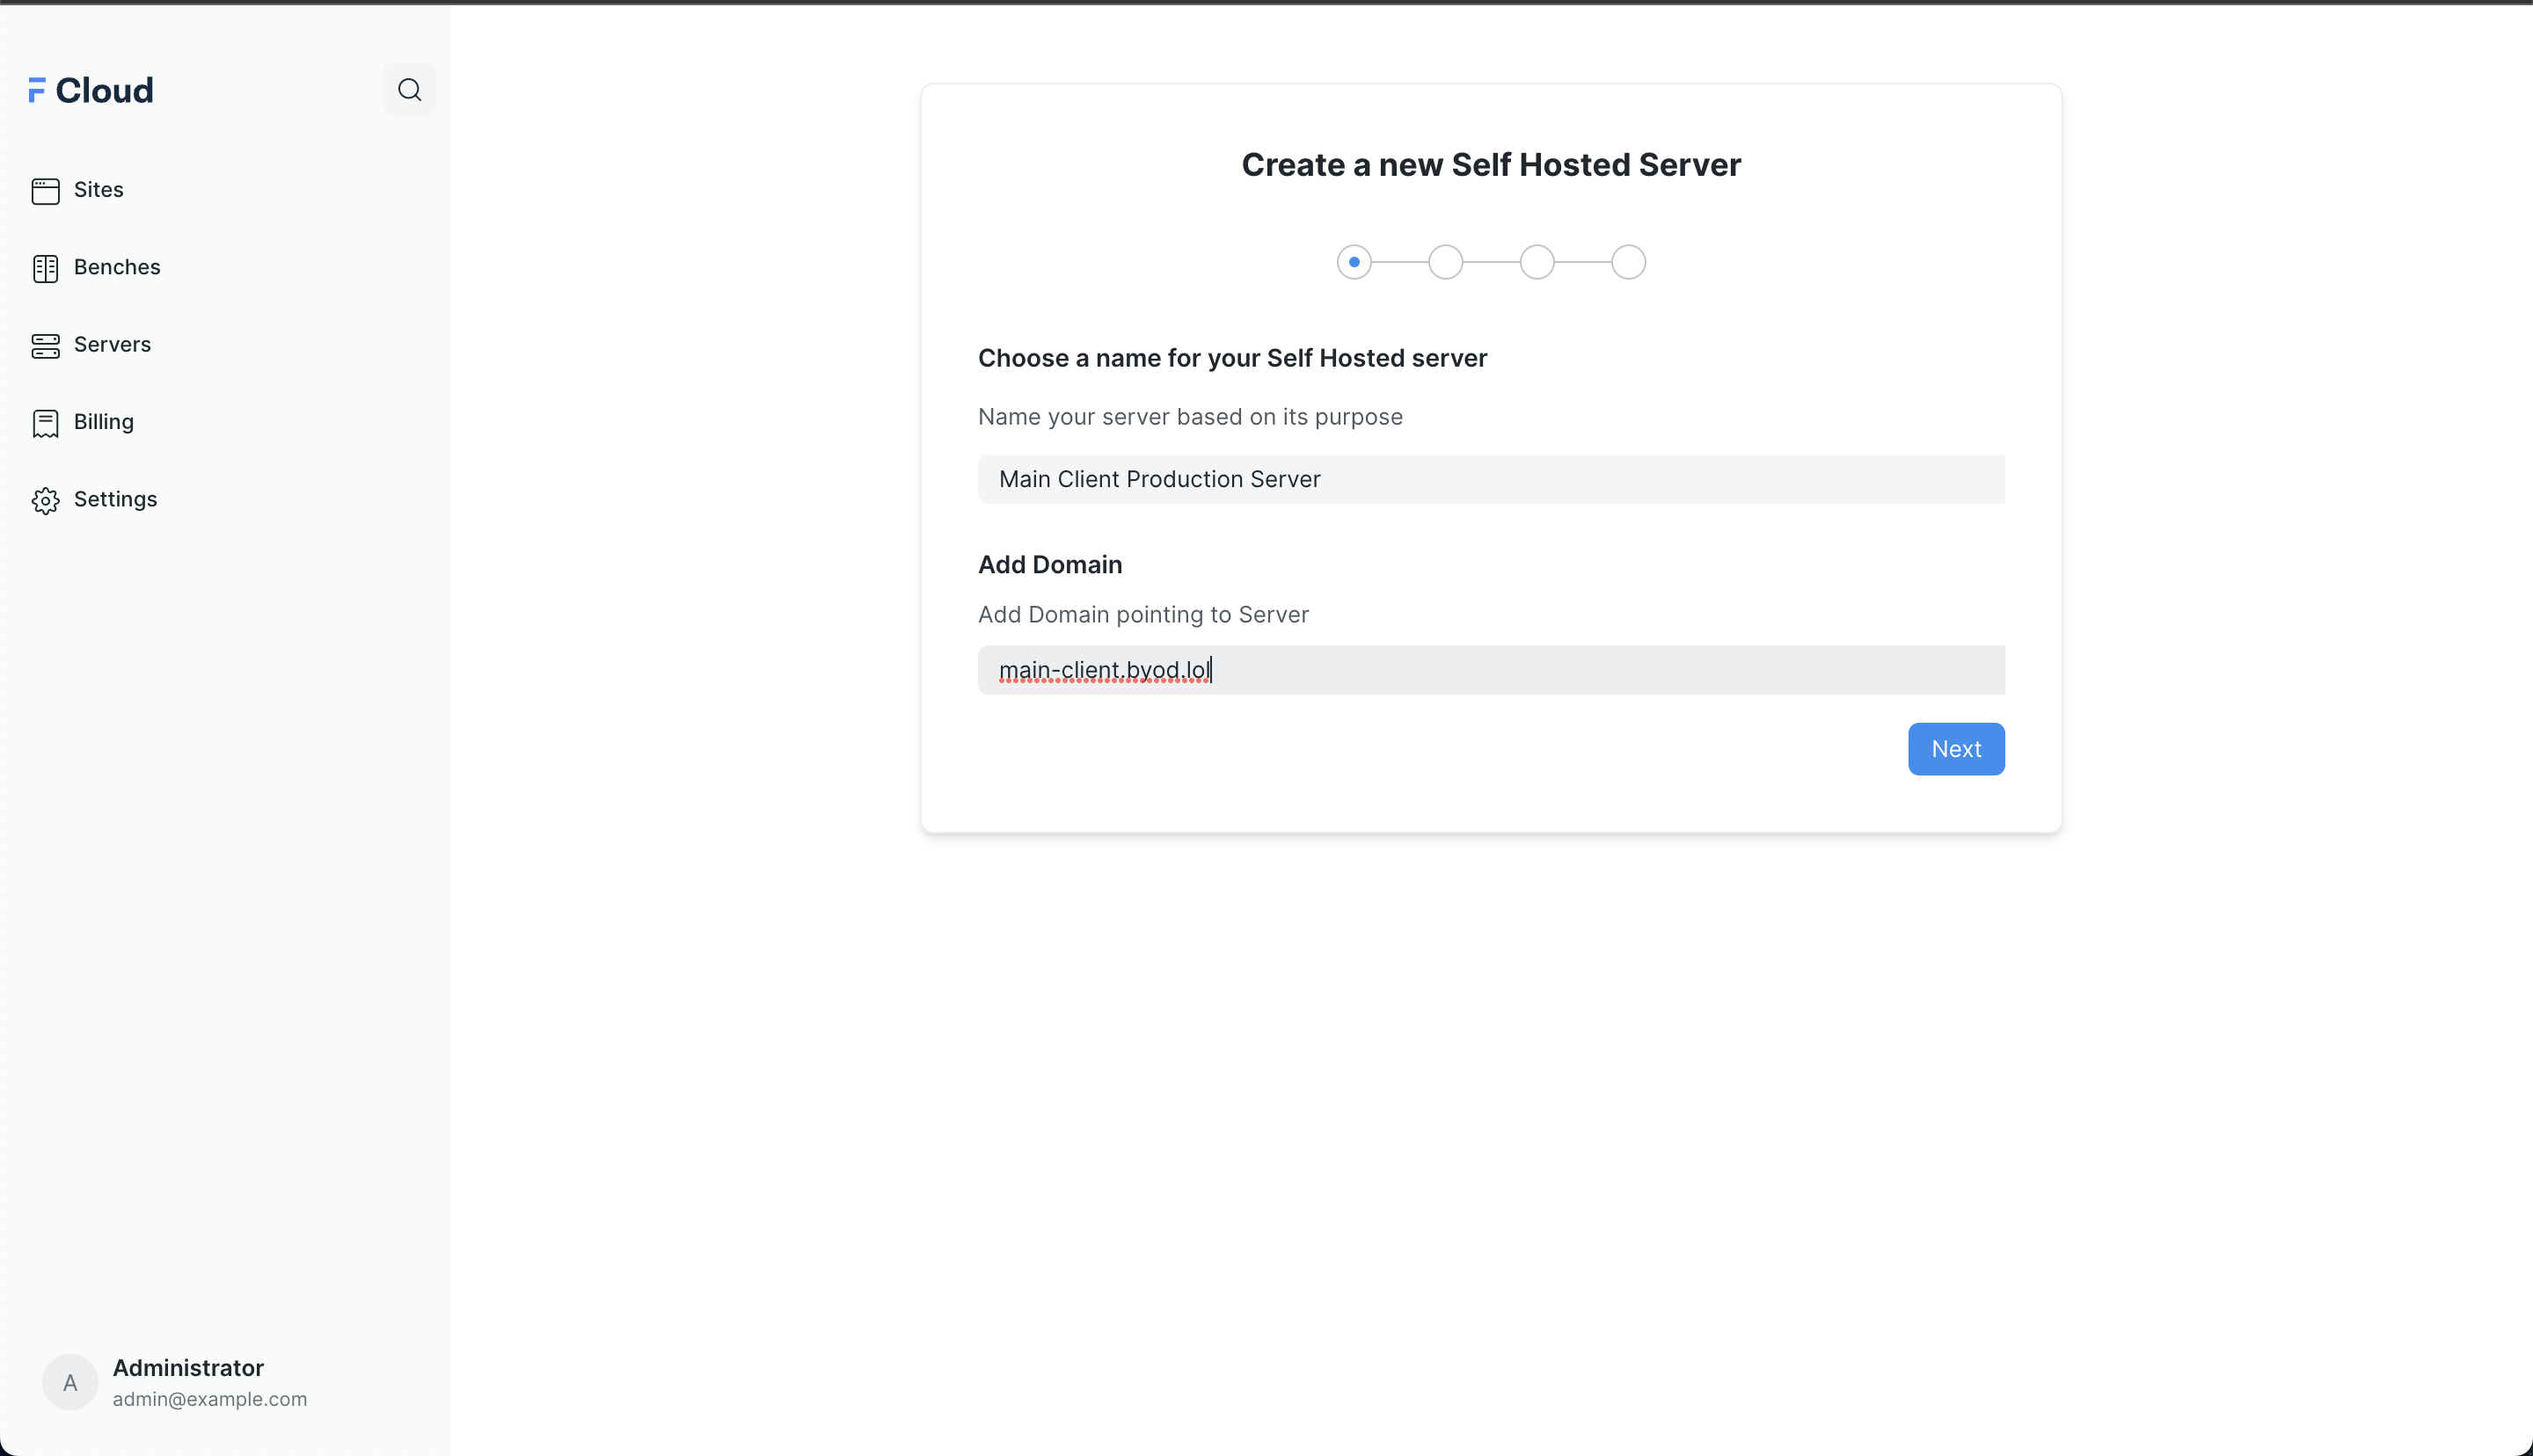This screenshot has width=2533, height=1456.
Task: Click the Billing receipt icon
Action: click(x=45, y=423)
